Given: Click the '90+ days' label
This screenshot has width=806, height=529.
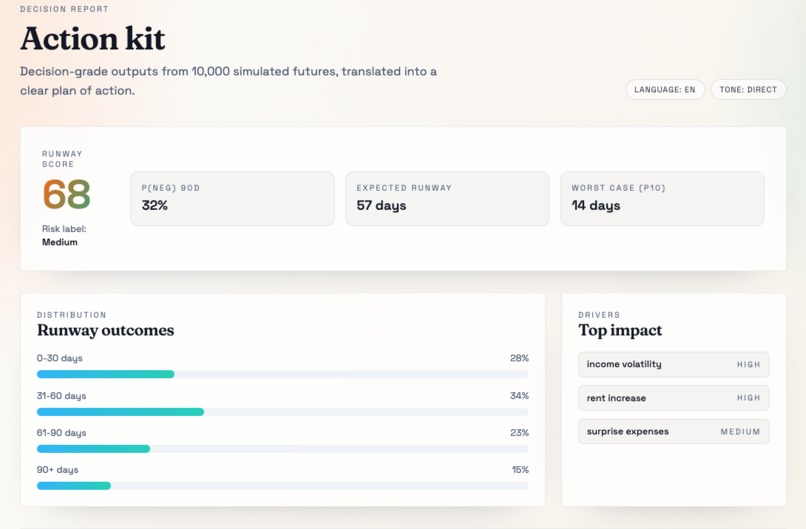Looking at the screenshot, I should pyautogui.click(x=58, y=470).
